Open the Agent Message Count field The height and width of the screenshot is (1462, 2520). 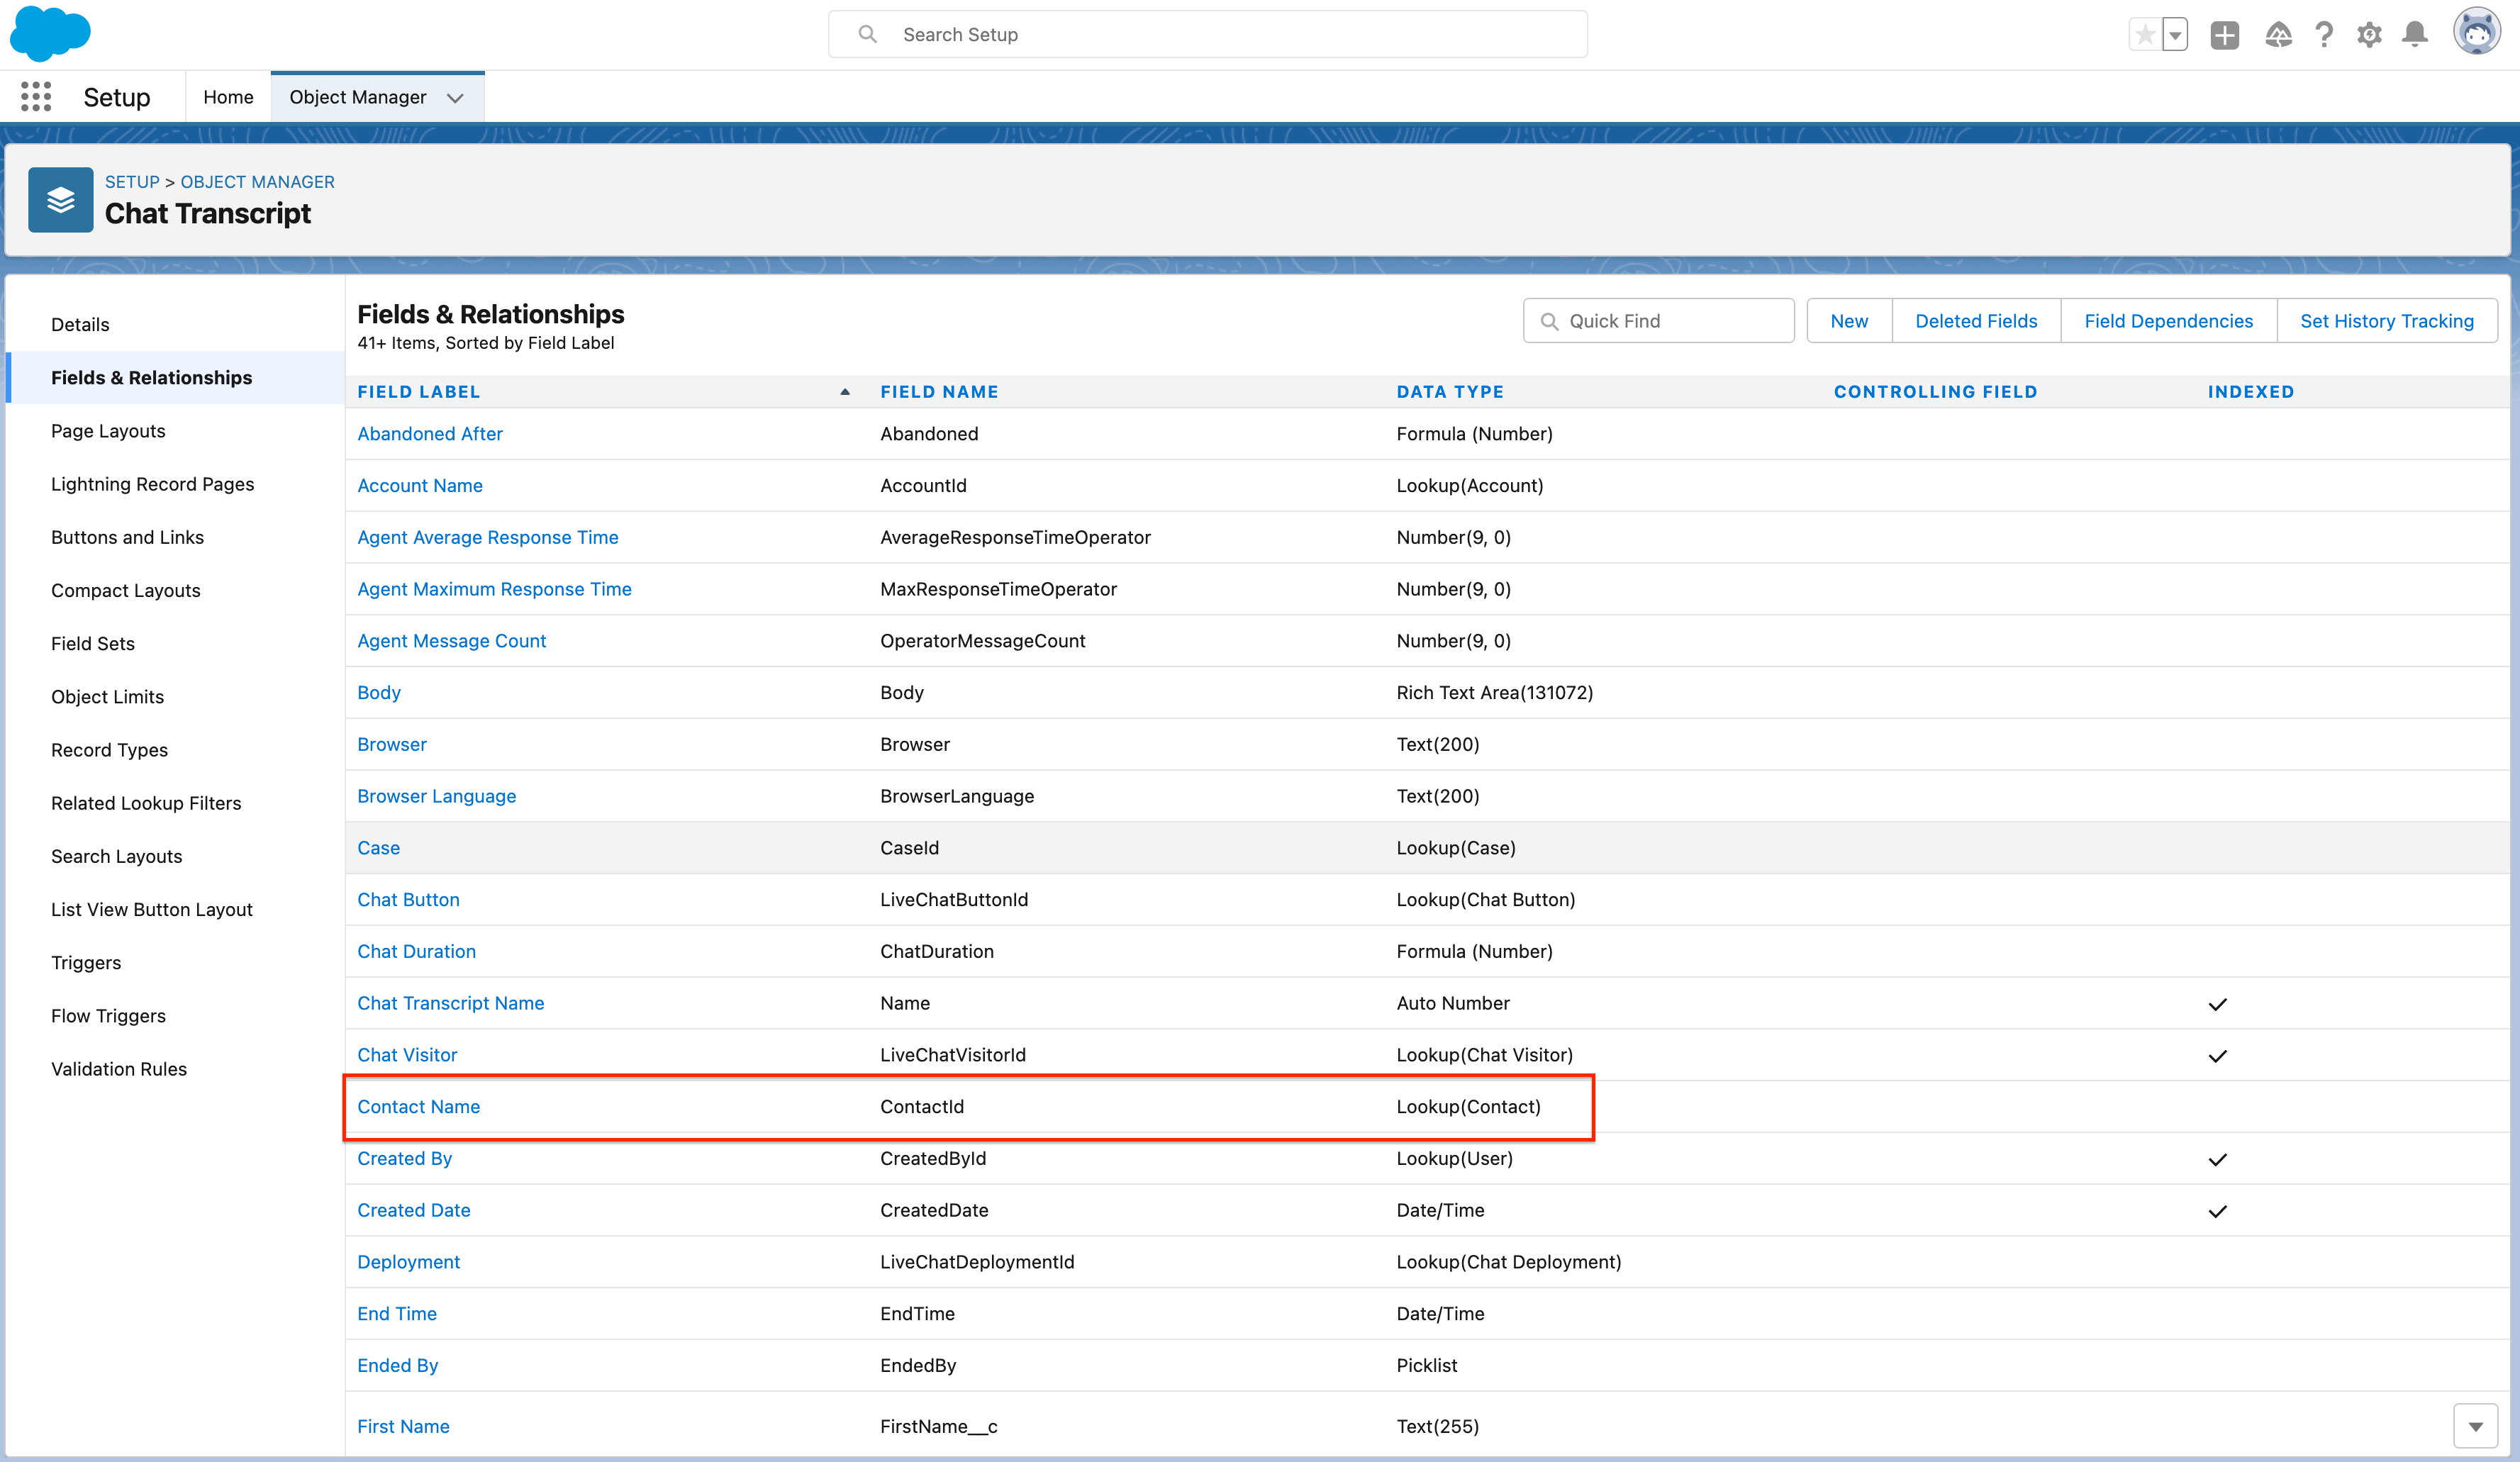pyautogui.click(x=452, y=640)
